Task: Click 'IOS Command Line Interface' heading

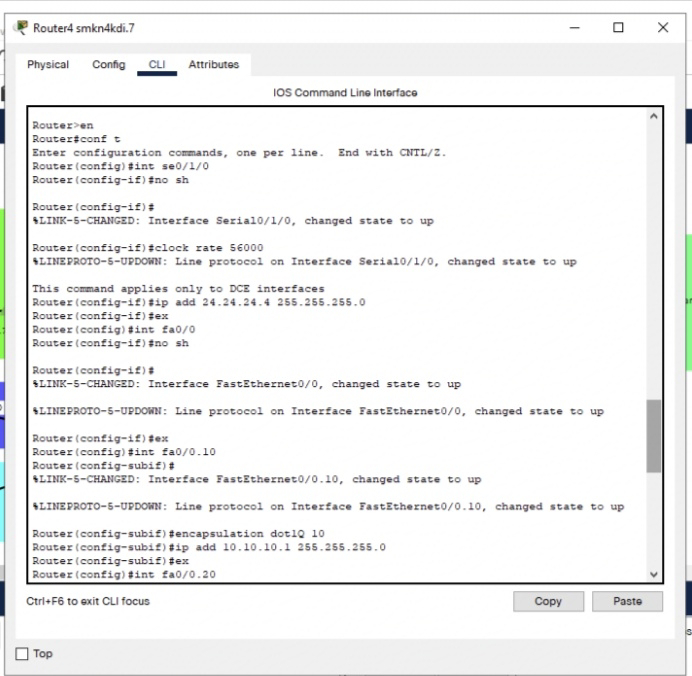Action: [x=345, y=93]
